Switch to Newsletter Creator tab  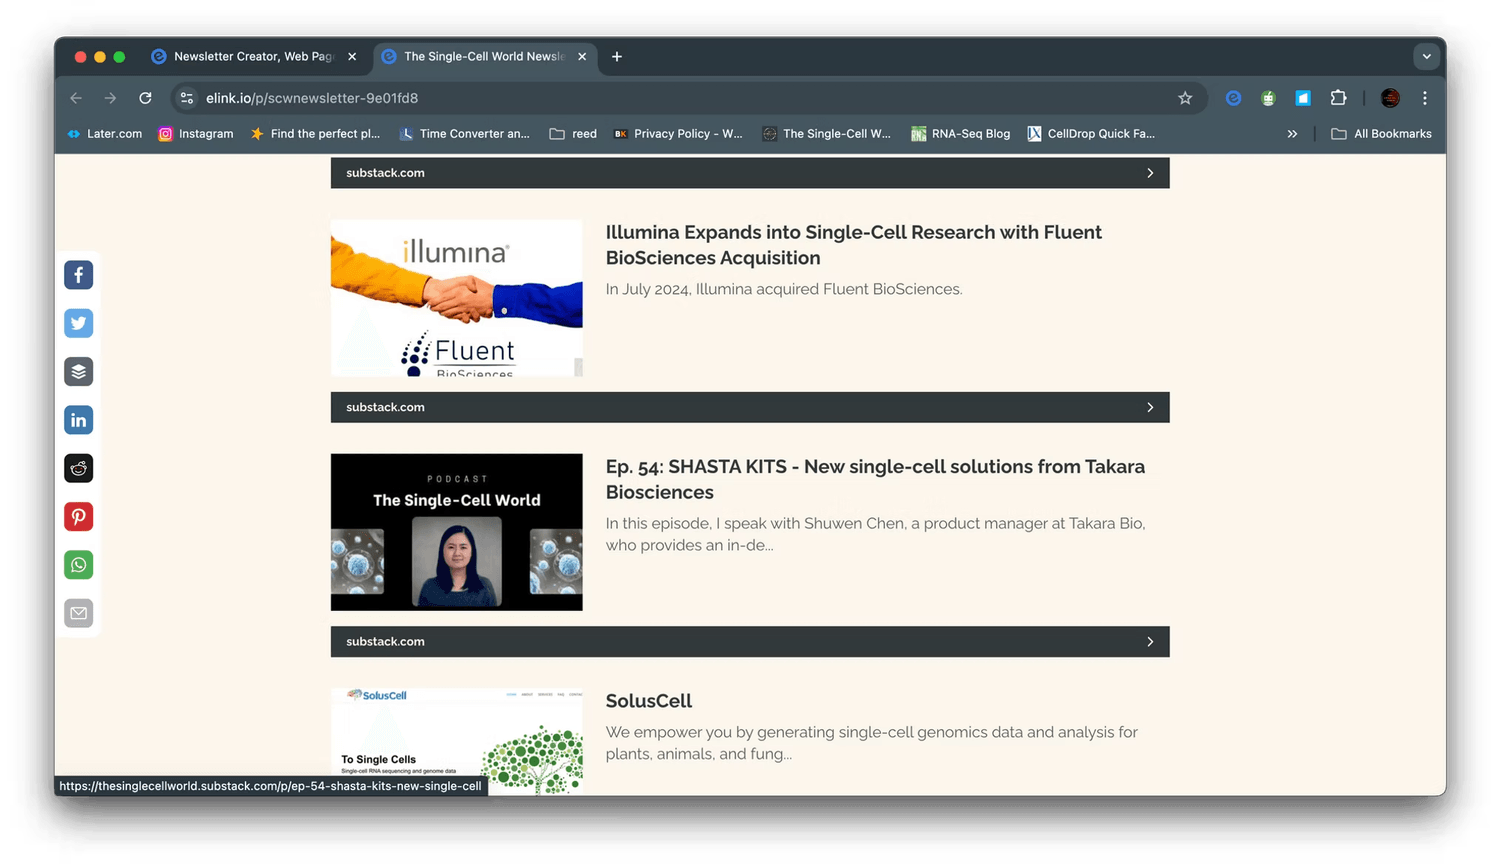pos(254,57)
